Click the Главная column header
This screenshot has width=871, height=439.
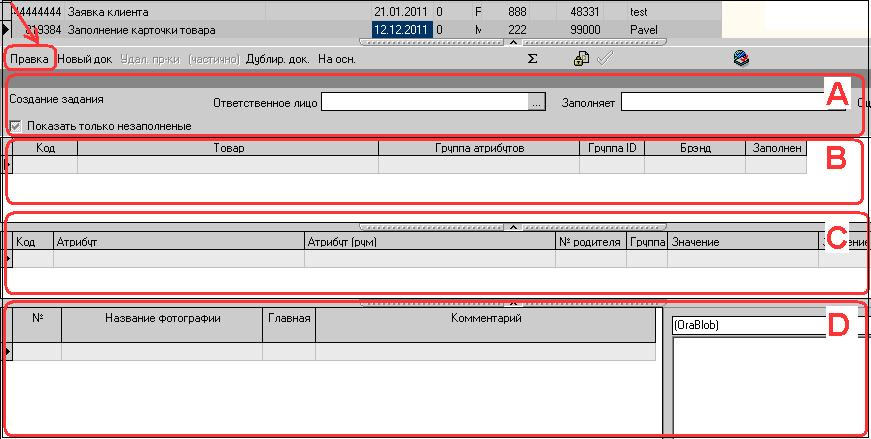(289, 325)
